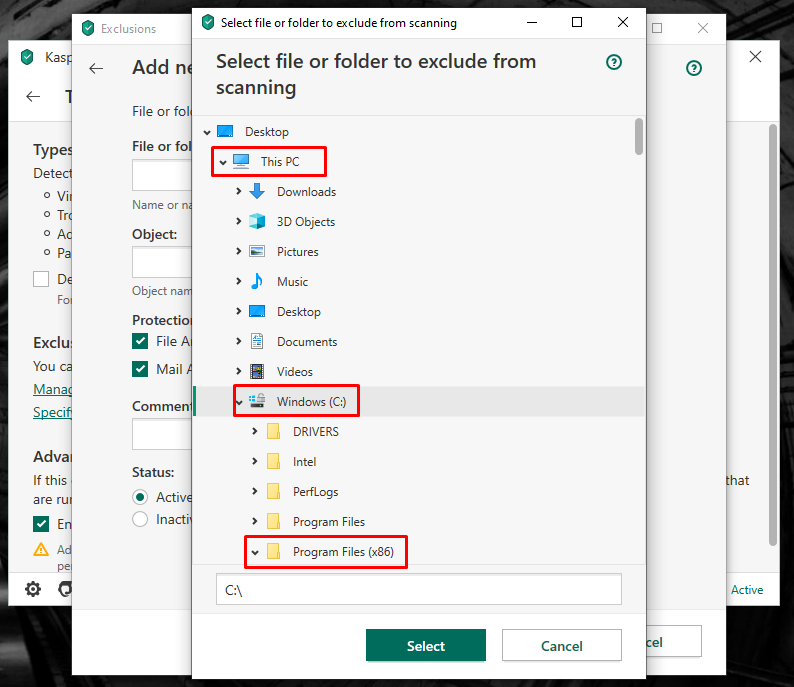The height and width of the screenshot is (687, 794).
Task: Expand the Downloads tree node
Action: 239,191
